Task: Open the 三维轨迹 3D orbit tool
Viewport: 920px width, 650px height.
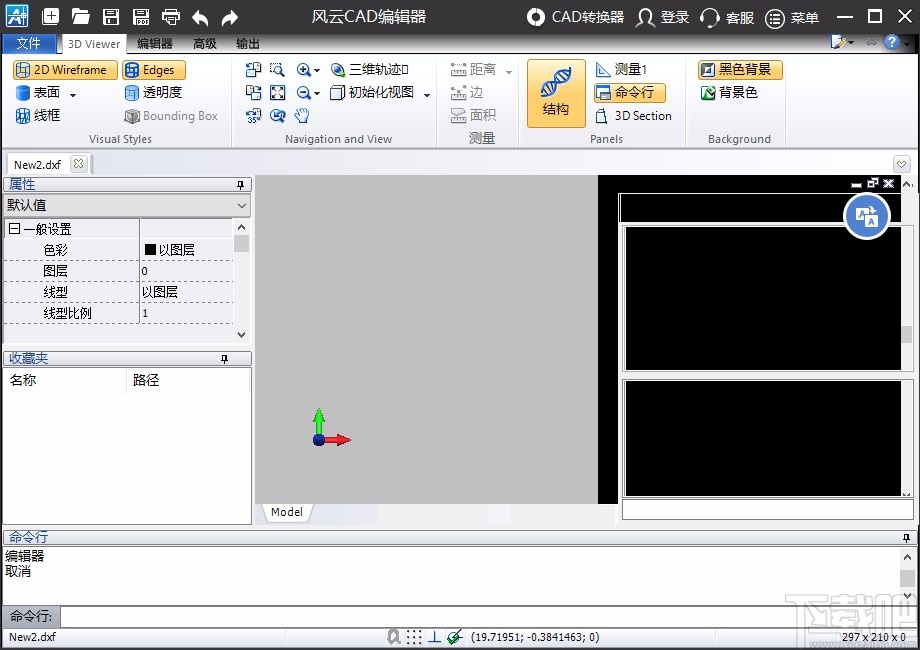Action: pos(369,70)
